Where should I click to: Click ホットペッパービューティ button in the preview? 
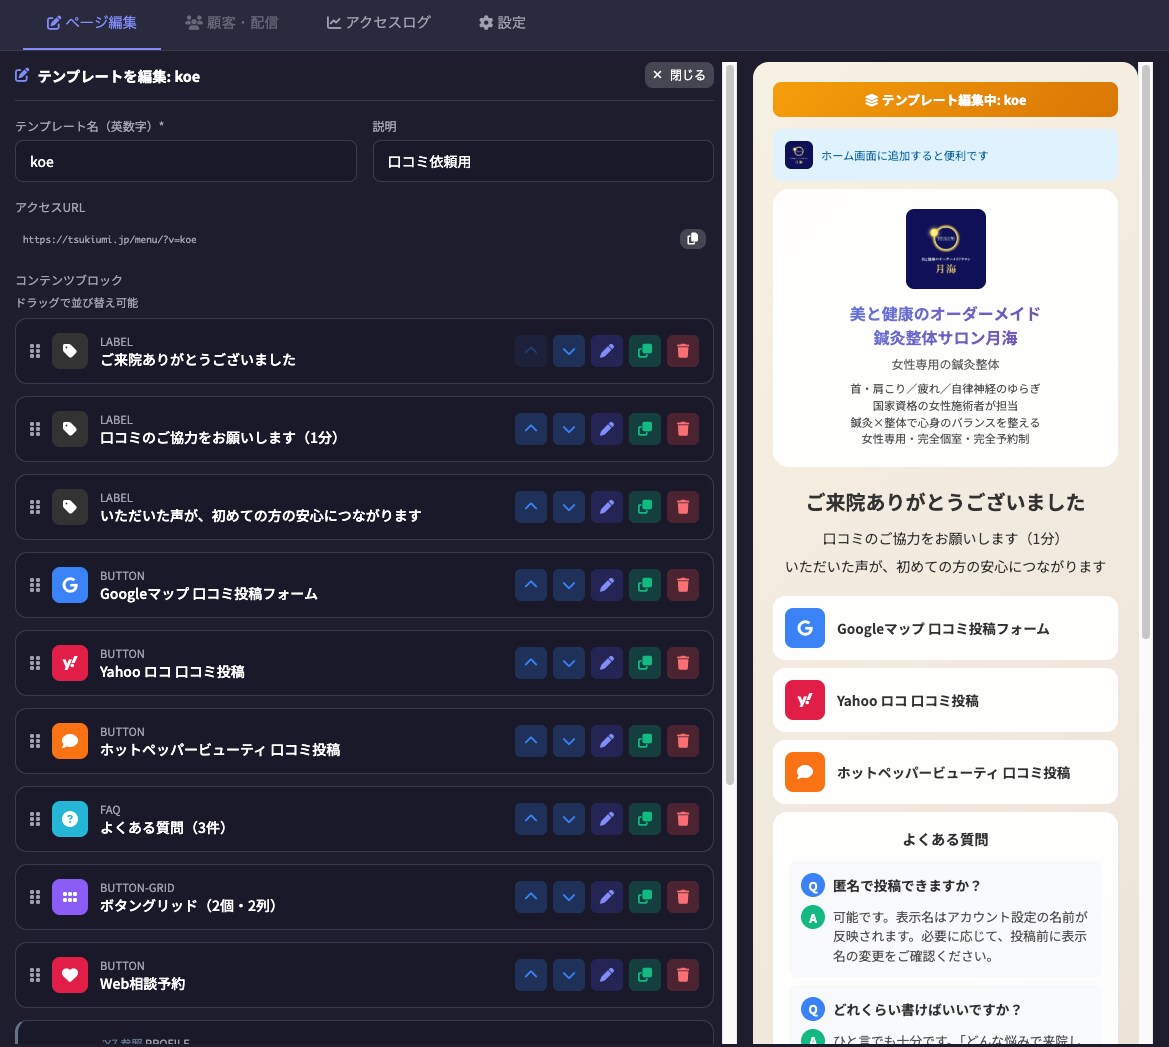tap(945, 772)
